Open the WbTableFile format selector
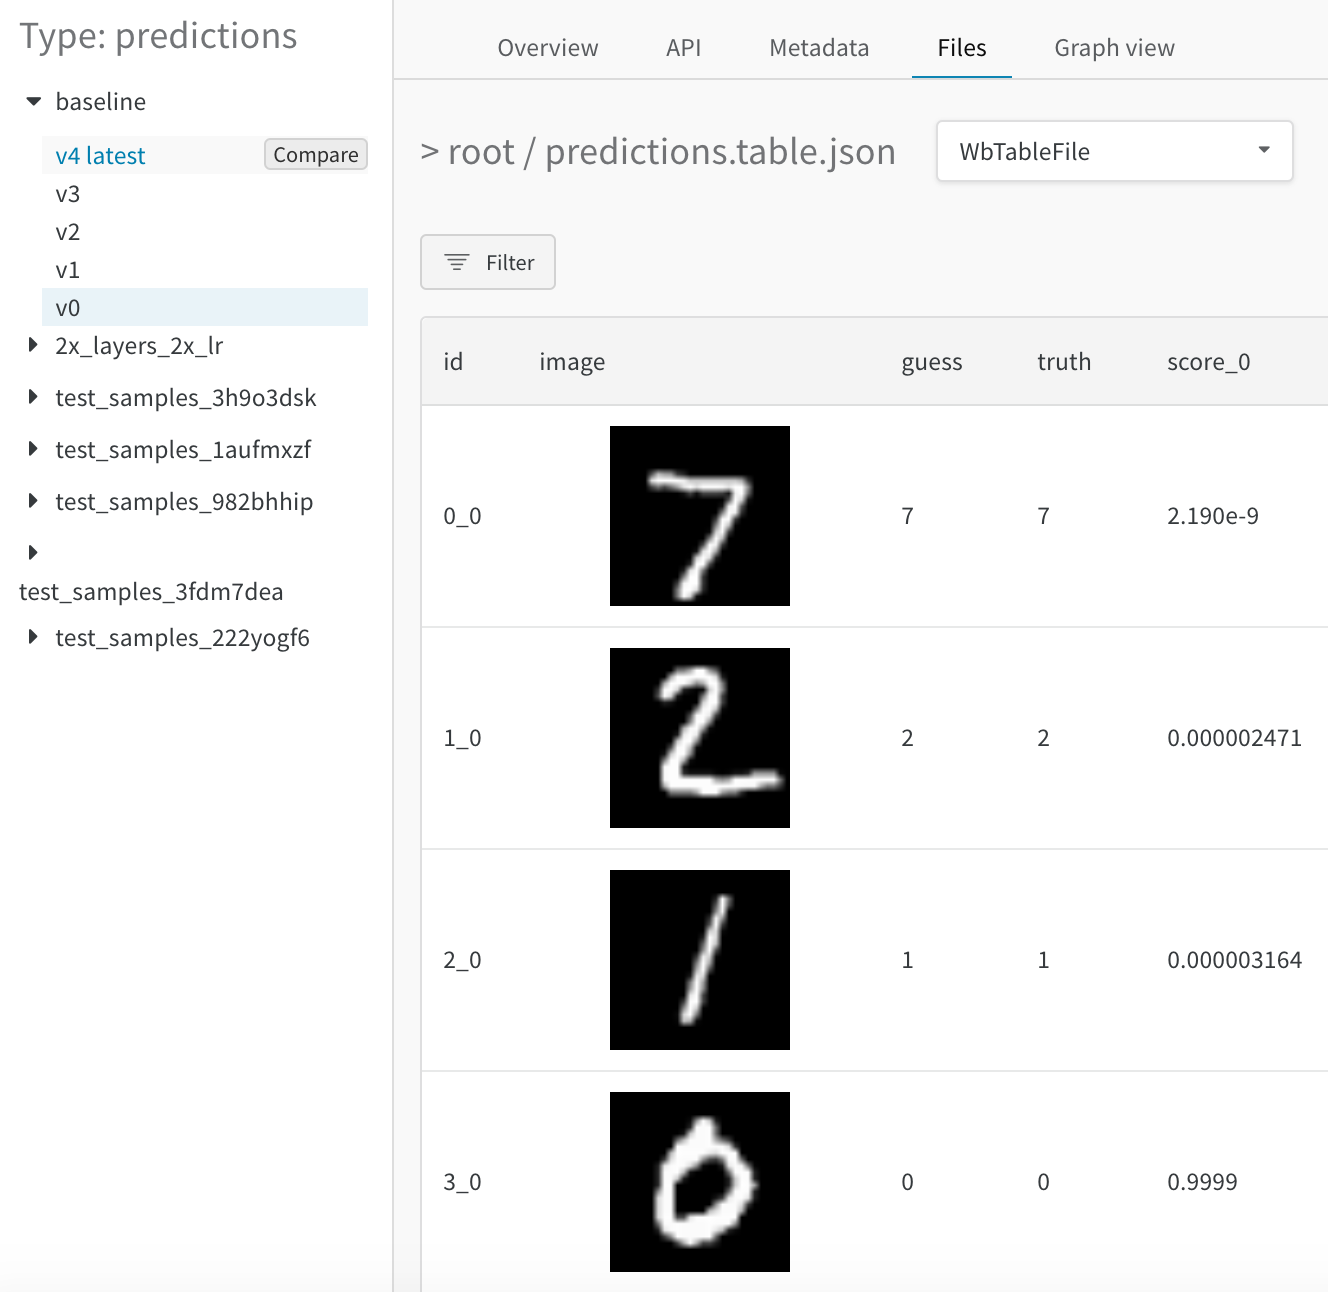This screenshot has height=1292, width=1328. click(1113, 151)
